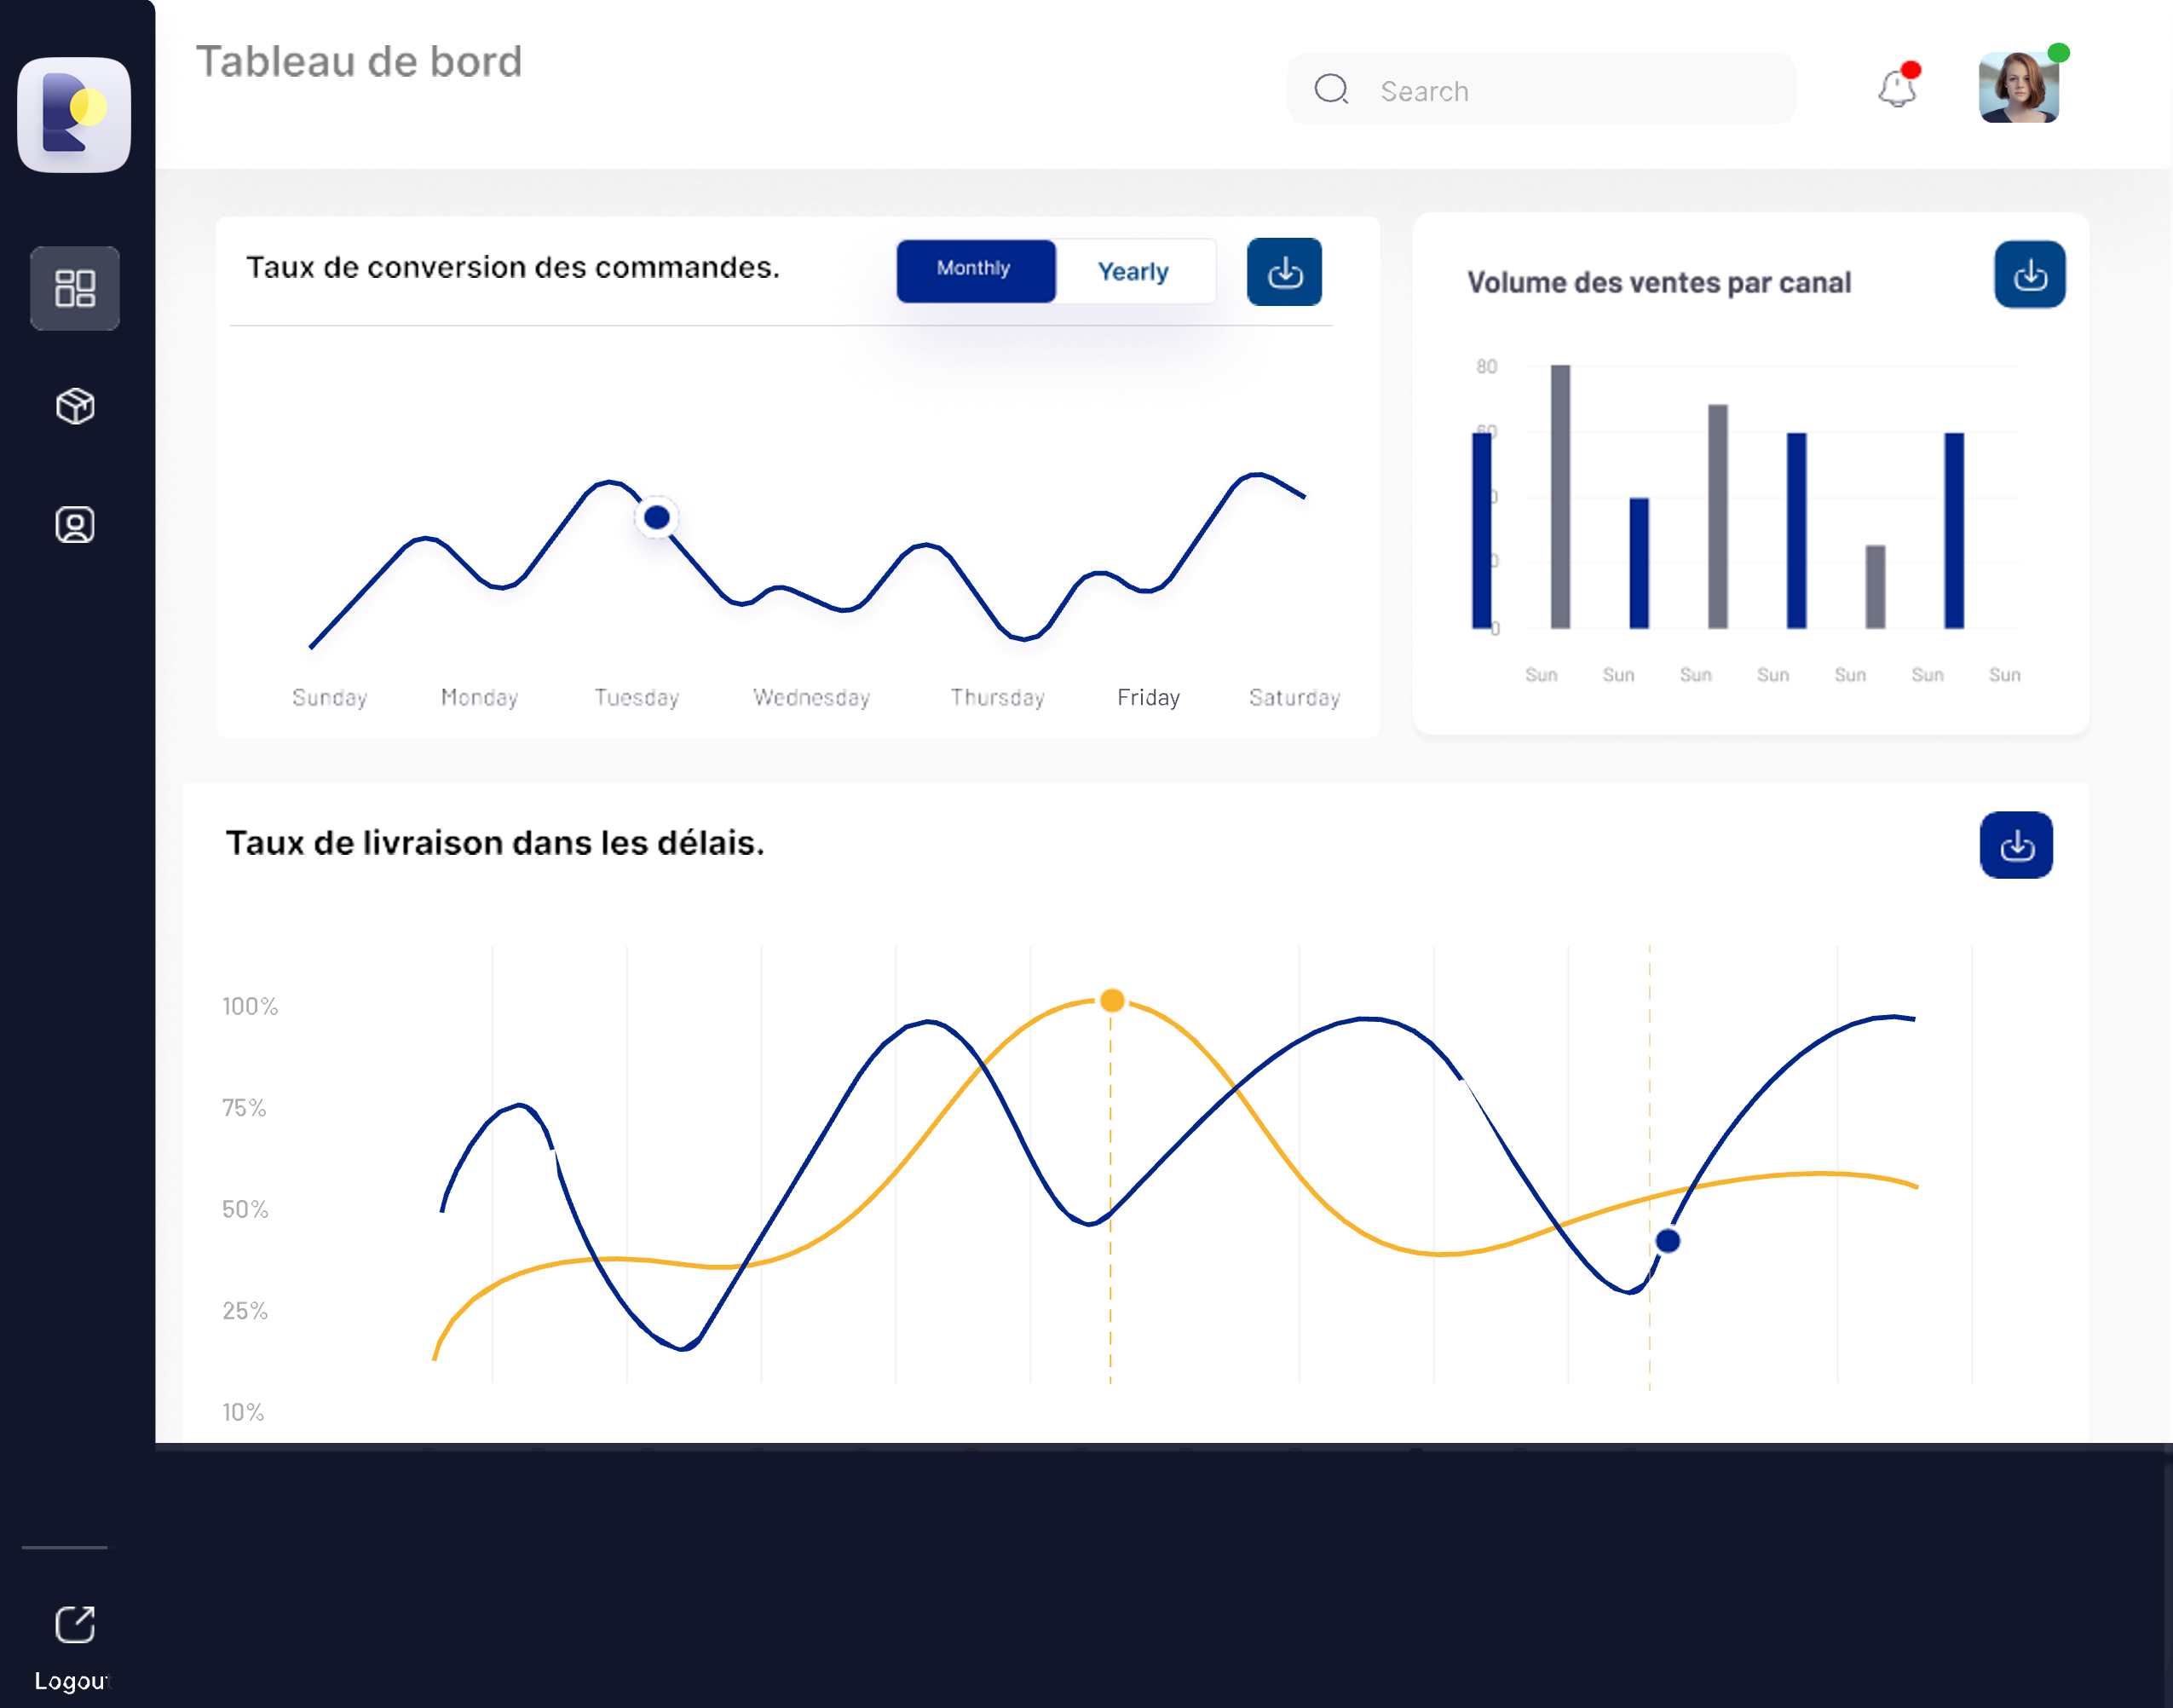Click the blue data point on Tuesday
2173x1708 pixels.
coord(656,517)
